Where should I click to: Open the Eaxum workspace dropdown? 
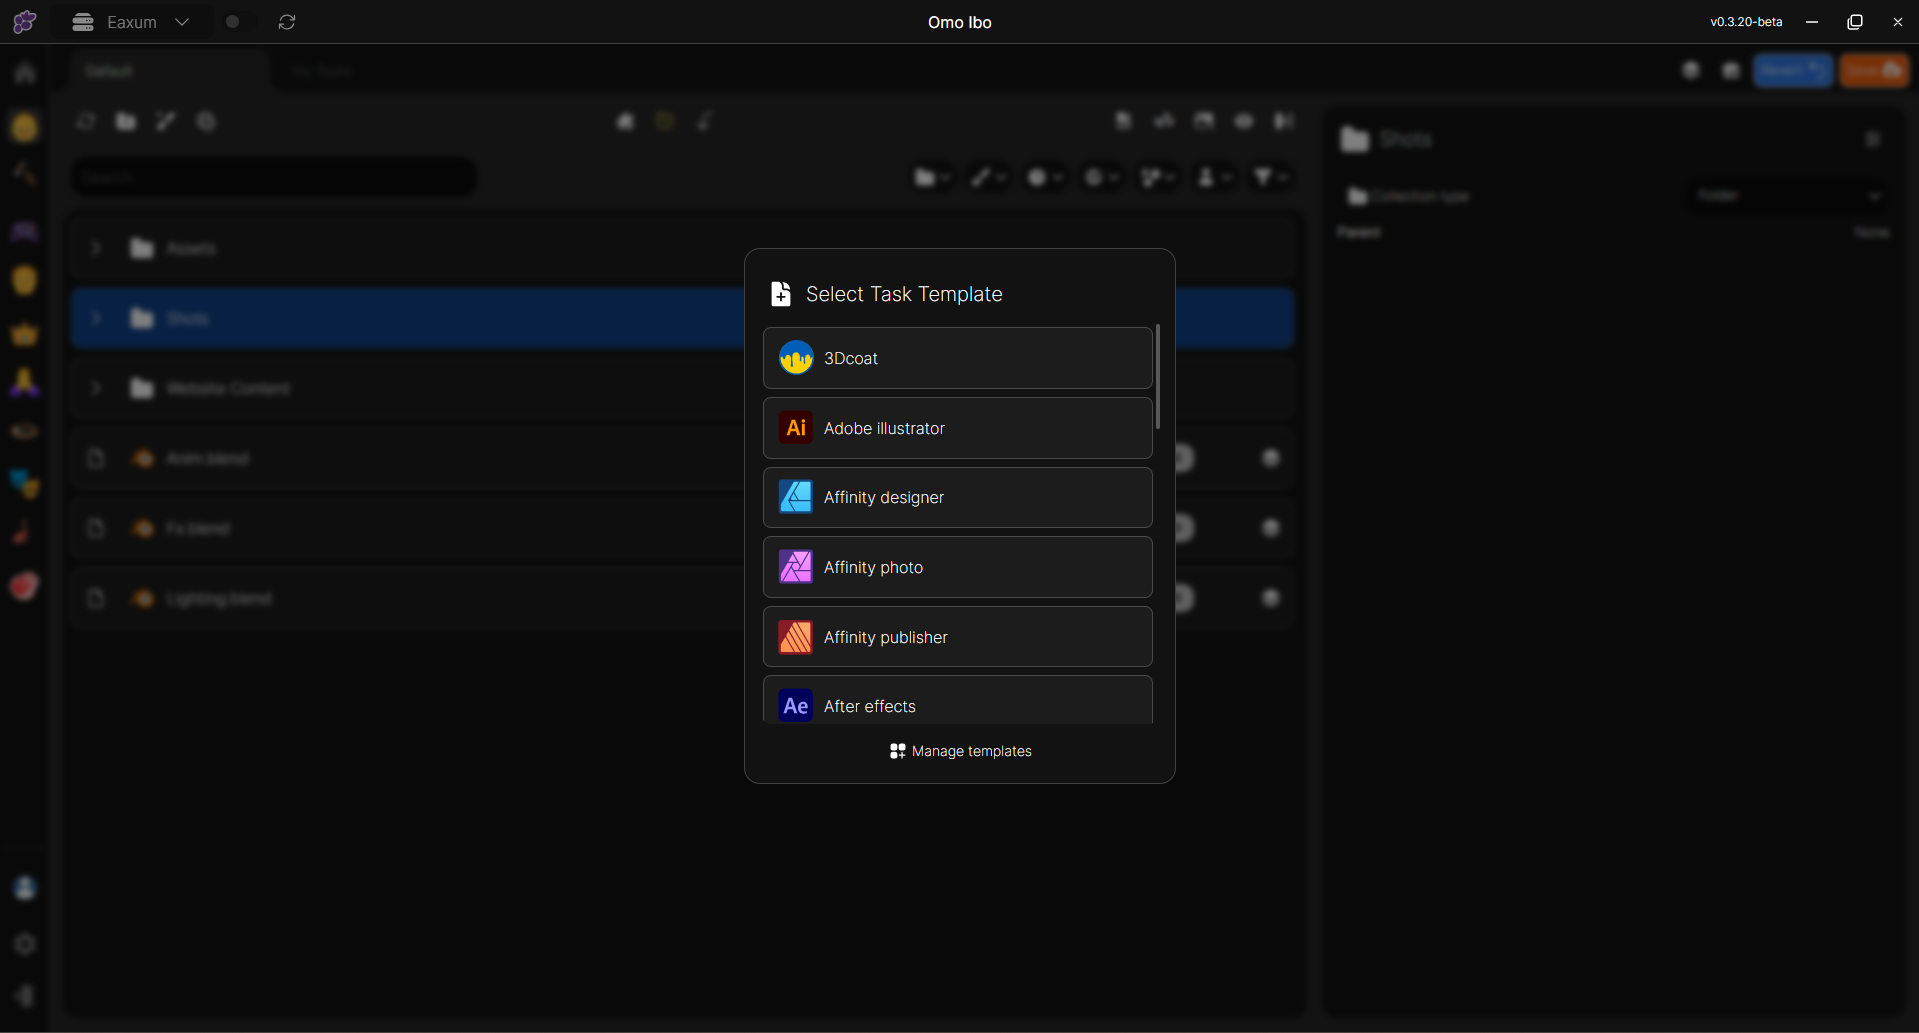[x=131, y=22]
